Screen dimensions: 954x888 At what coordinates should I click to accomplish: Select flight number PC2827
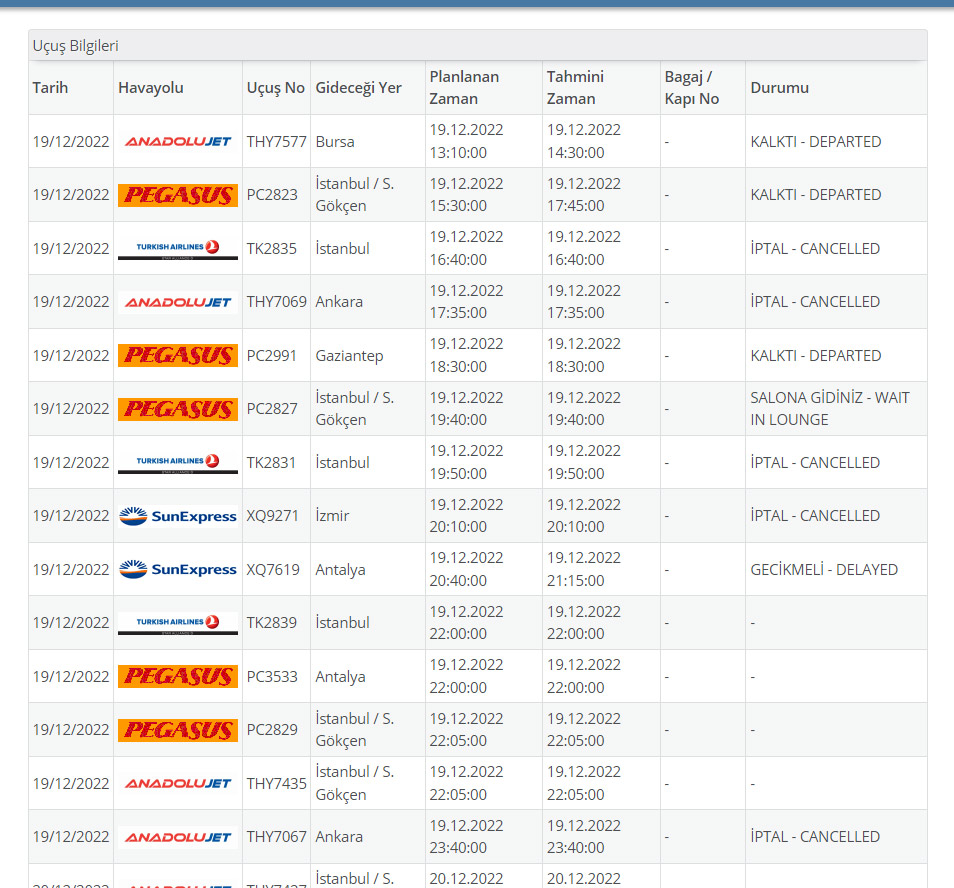click(x=272, y=409)
